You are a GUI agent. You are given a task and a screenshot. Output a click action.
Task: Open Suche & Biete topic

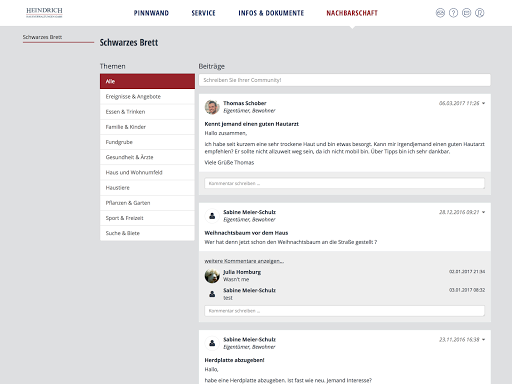[x=147, y=233]
